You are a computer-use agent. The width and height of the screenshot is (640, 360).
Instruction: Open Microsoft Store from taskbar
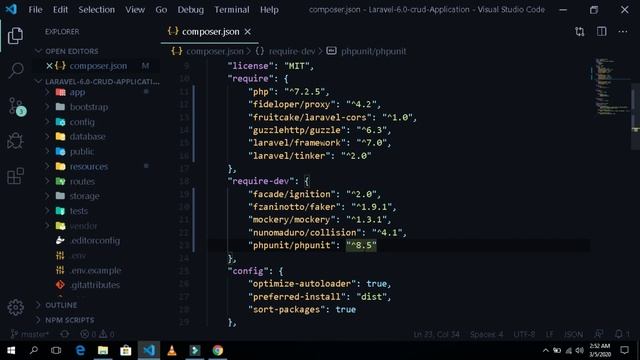pyautogui.click(x=126, y=350)
